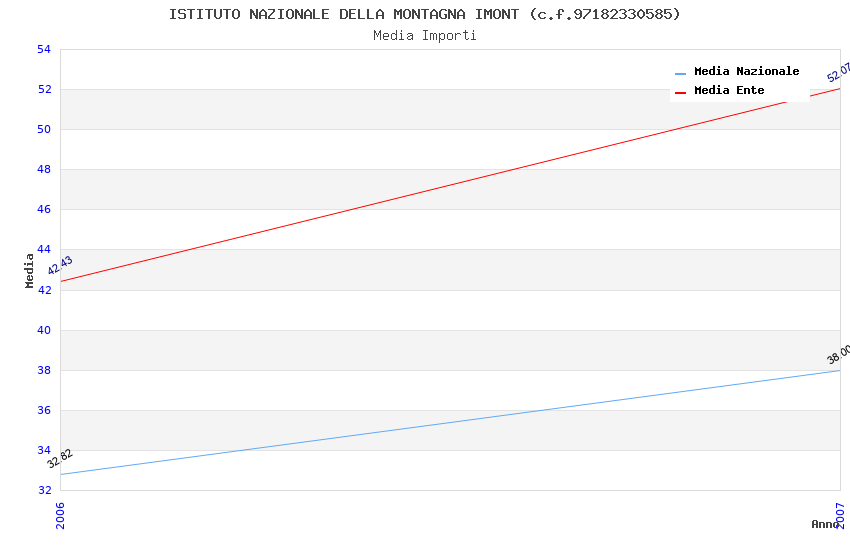Click the 2006 x-axis label
The width and height of the screenshot is (850, 550).
(60, 515)
